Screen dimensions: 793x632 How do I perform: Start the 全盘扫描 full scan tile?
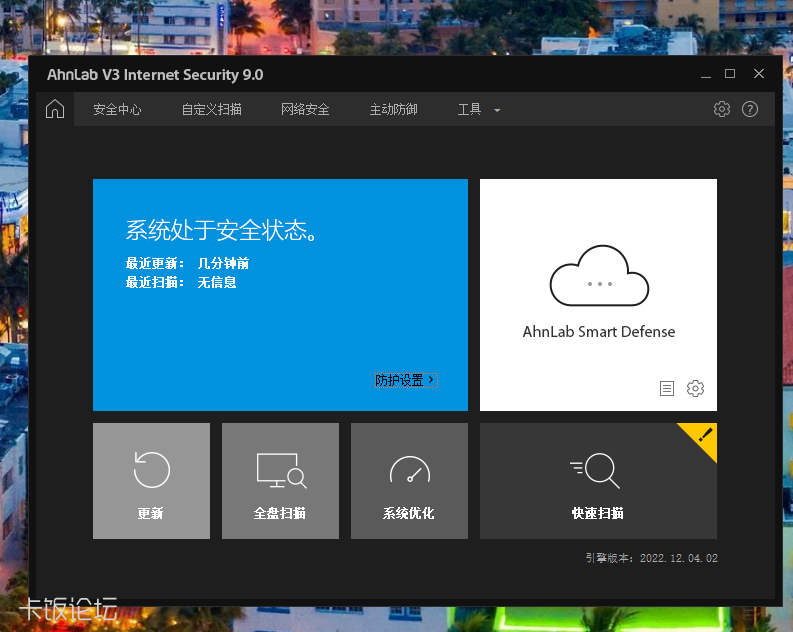pos(280,481)
